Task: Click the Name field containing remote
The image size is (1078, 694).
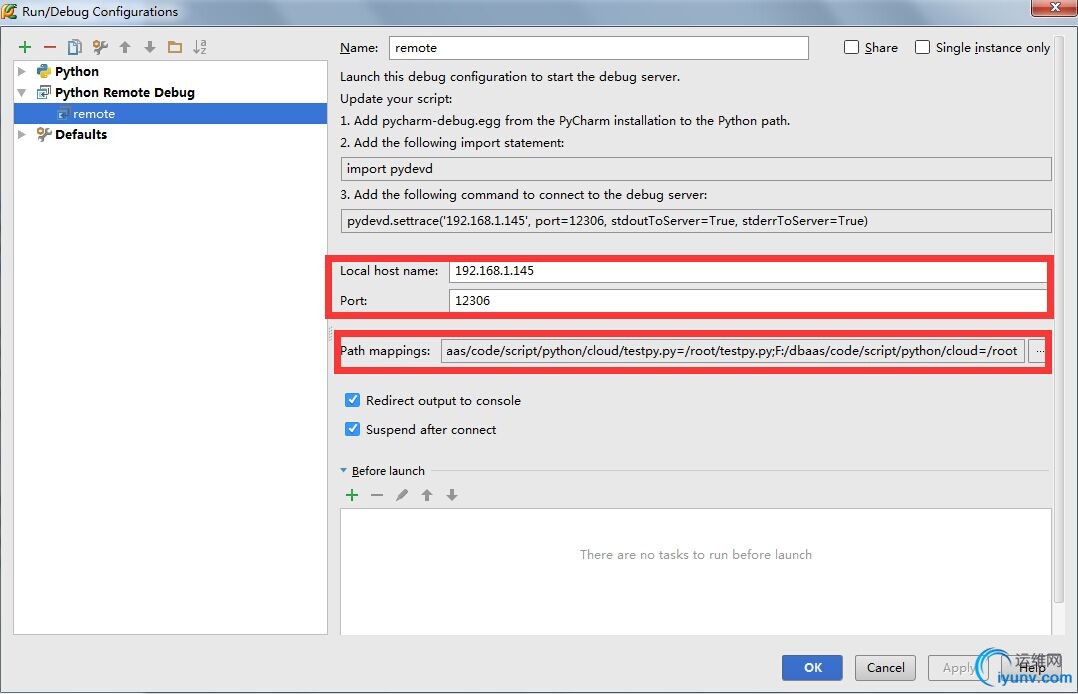Action: [598, 47]
